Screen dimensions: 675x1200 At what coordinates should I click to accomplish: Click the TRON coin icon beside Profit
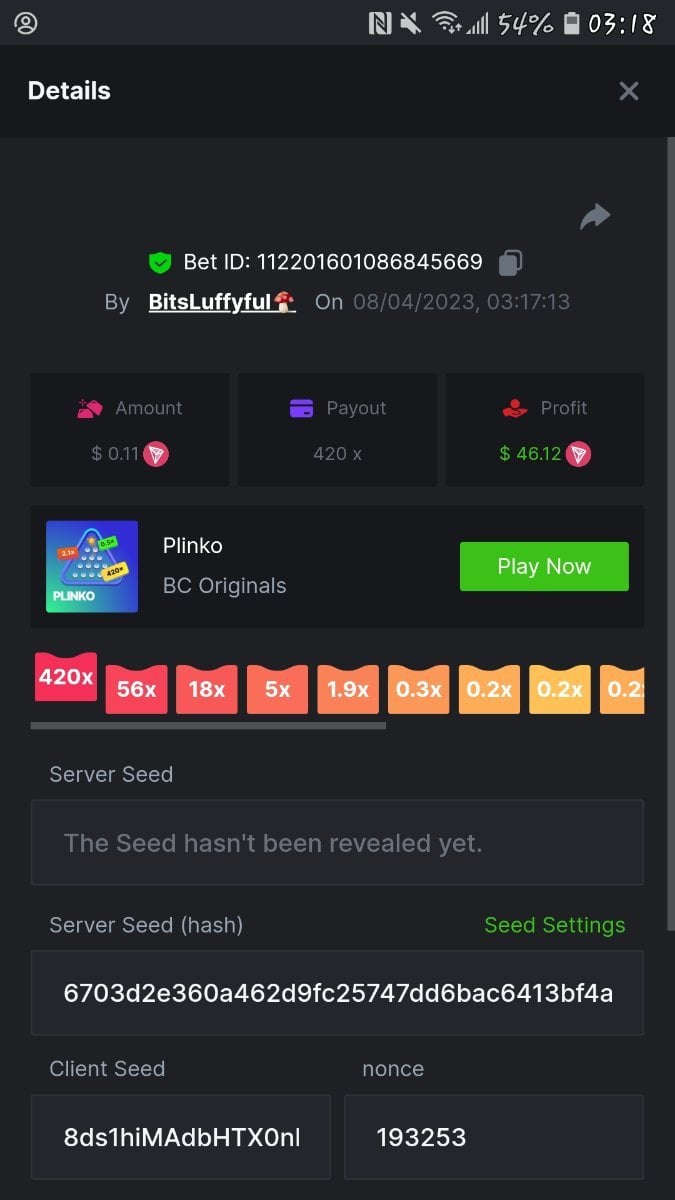click(x=578, y=454)
